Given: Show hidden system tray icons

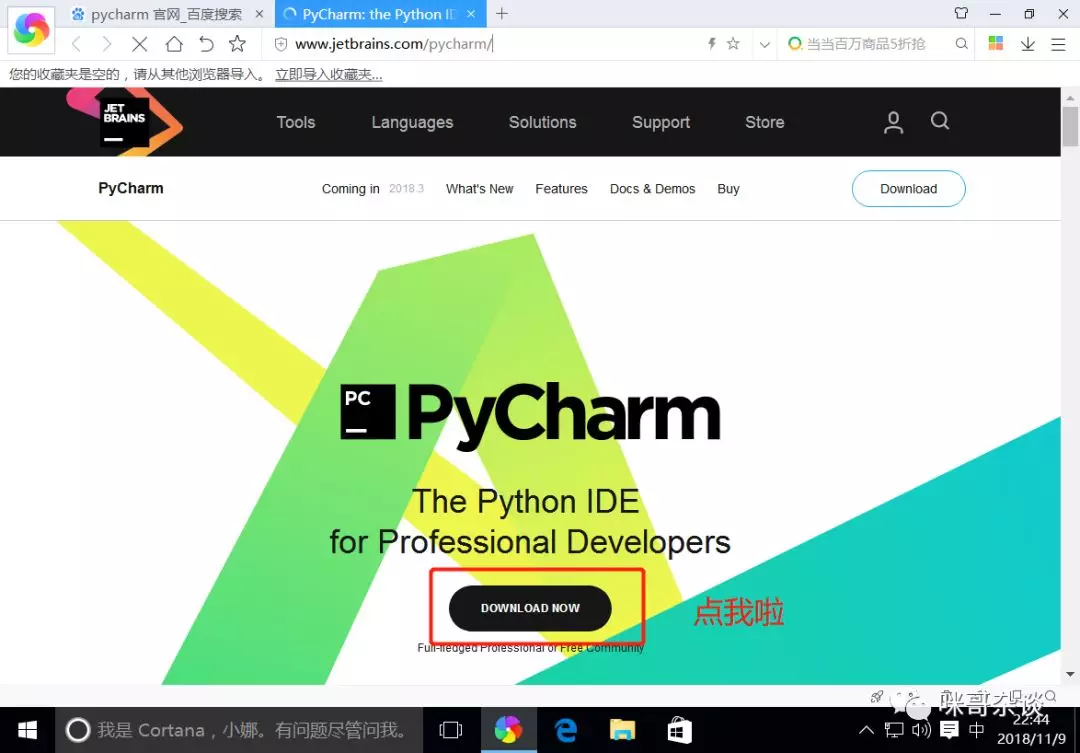Looking at the screenshot, I should (x=866, y=730).
